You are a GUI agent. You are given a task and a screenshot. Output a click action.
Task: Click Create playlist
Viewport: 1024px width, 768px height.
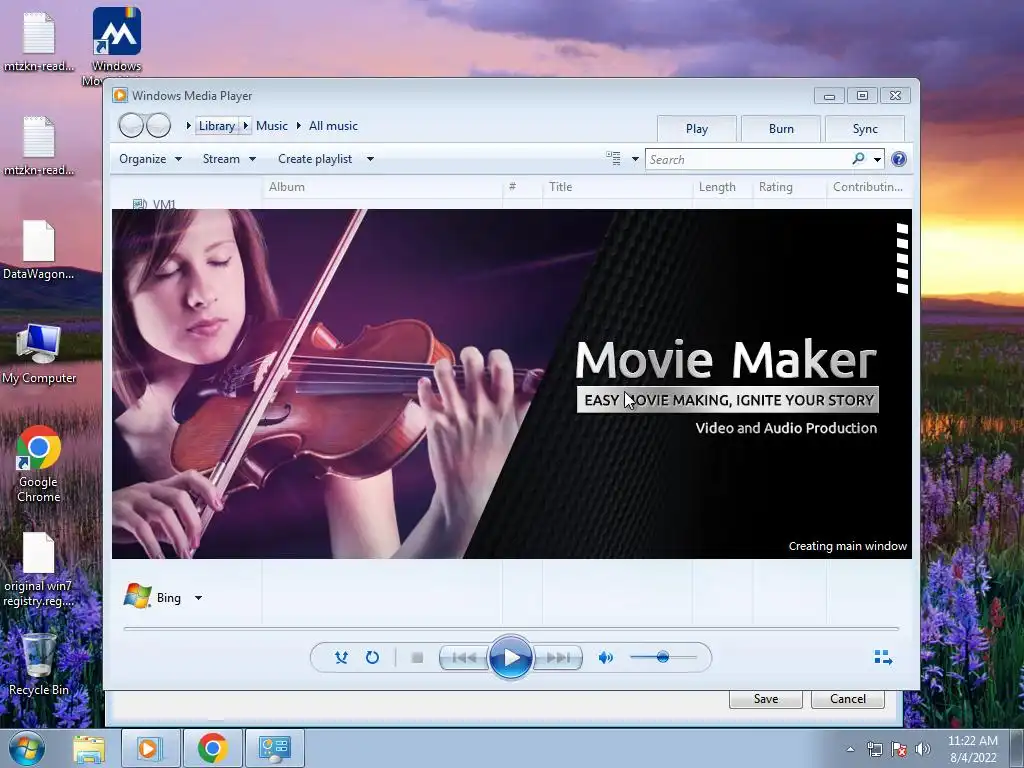315,159
